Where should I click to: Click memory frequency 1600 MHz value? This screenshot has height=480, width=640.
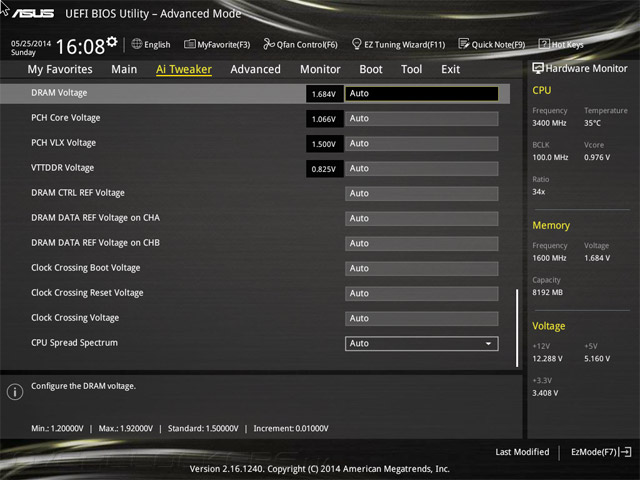pos(549,258)
